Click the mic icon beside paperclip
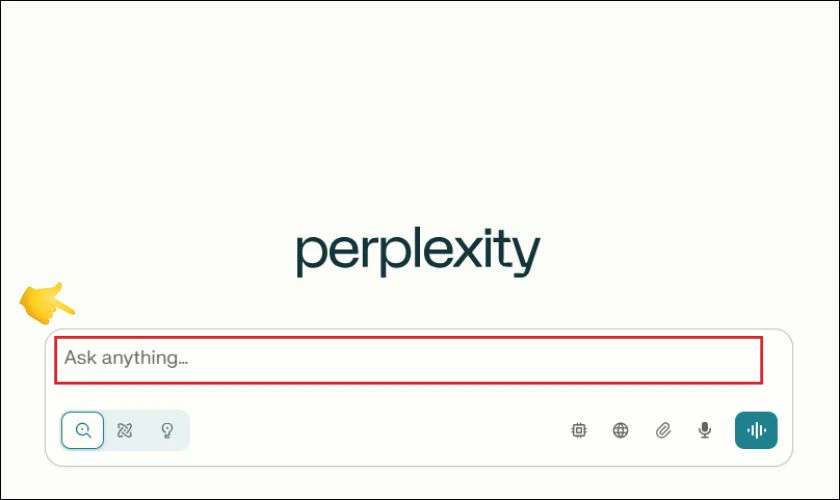 pos(705,430)
